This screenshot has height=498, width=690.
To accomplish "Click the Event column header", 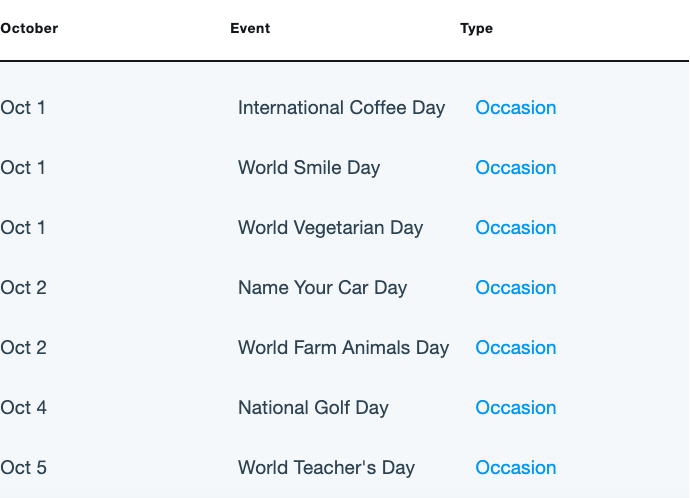I will [250, 28].
